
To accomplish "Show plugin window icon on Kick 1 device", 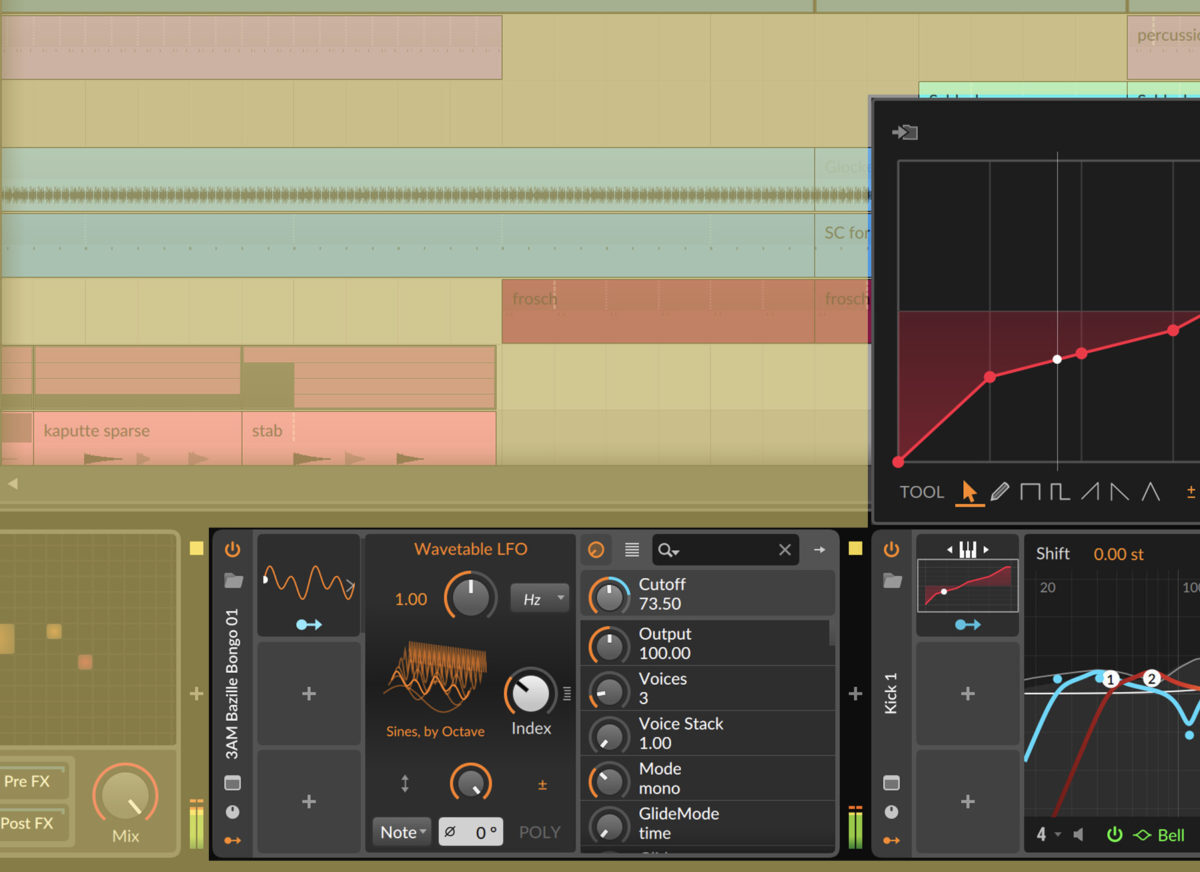I will (x=891, y=783).
